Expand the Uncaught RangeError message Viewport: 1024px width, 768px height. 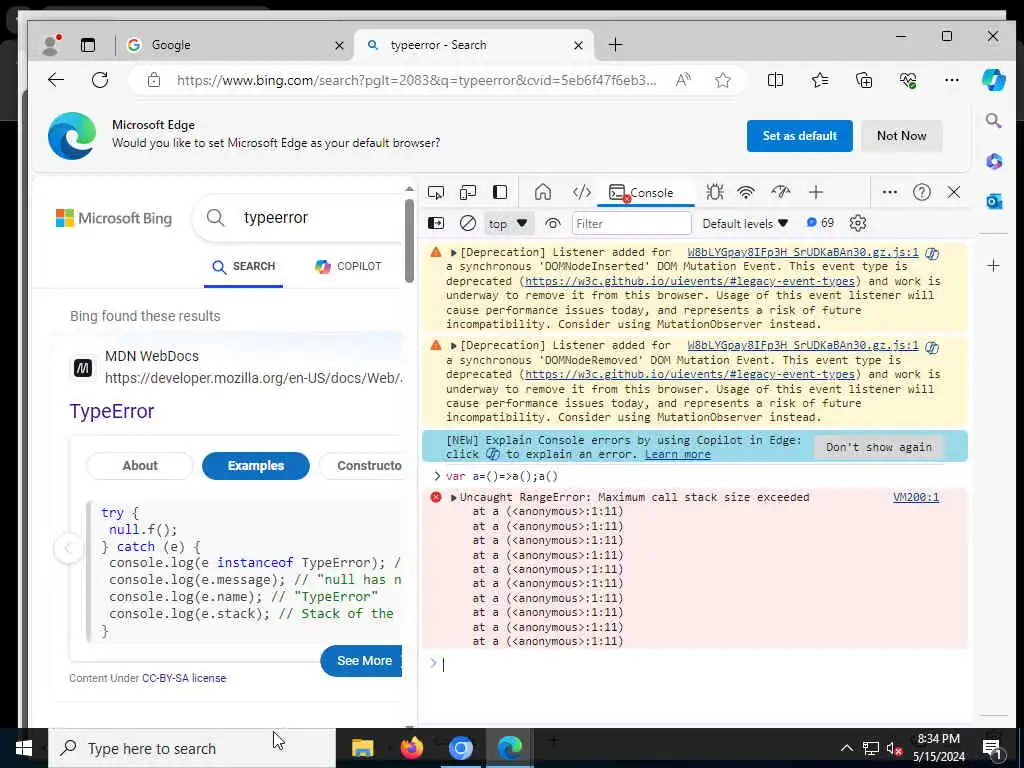[x=453, y=498]
